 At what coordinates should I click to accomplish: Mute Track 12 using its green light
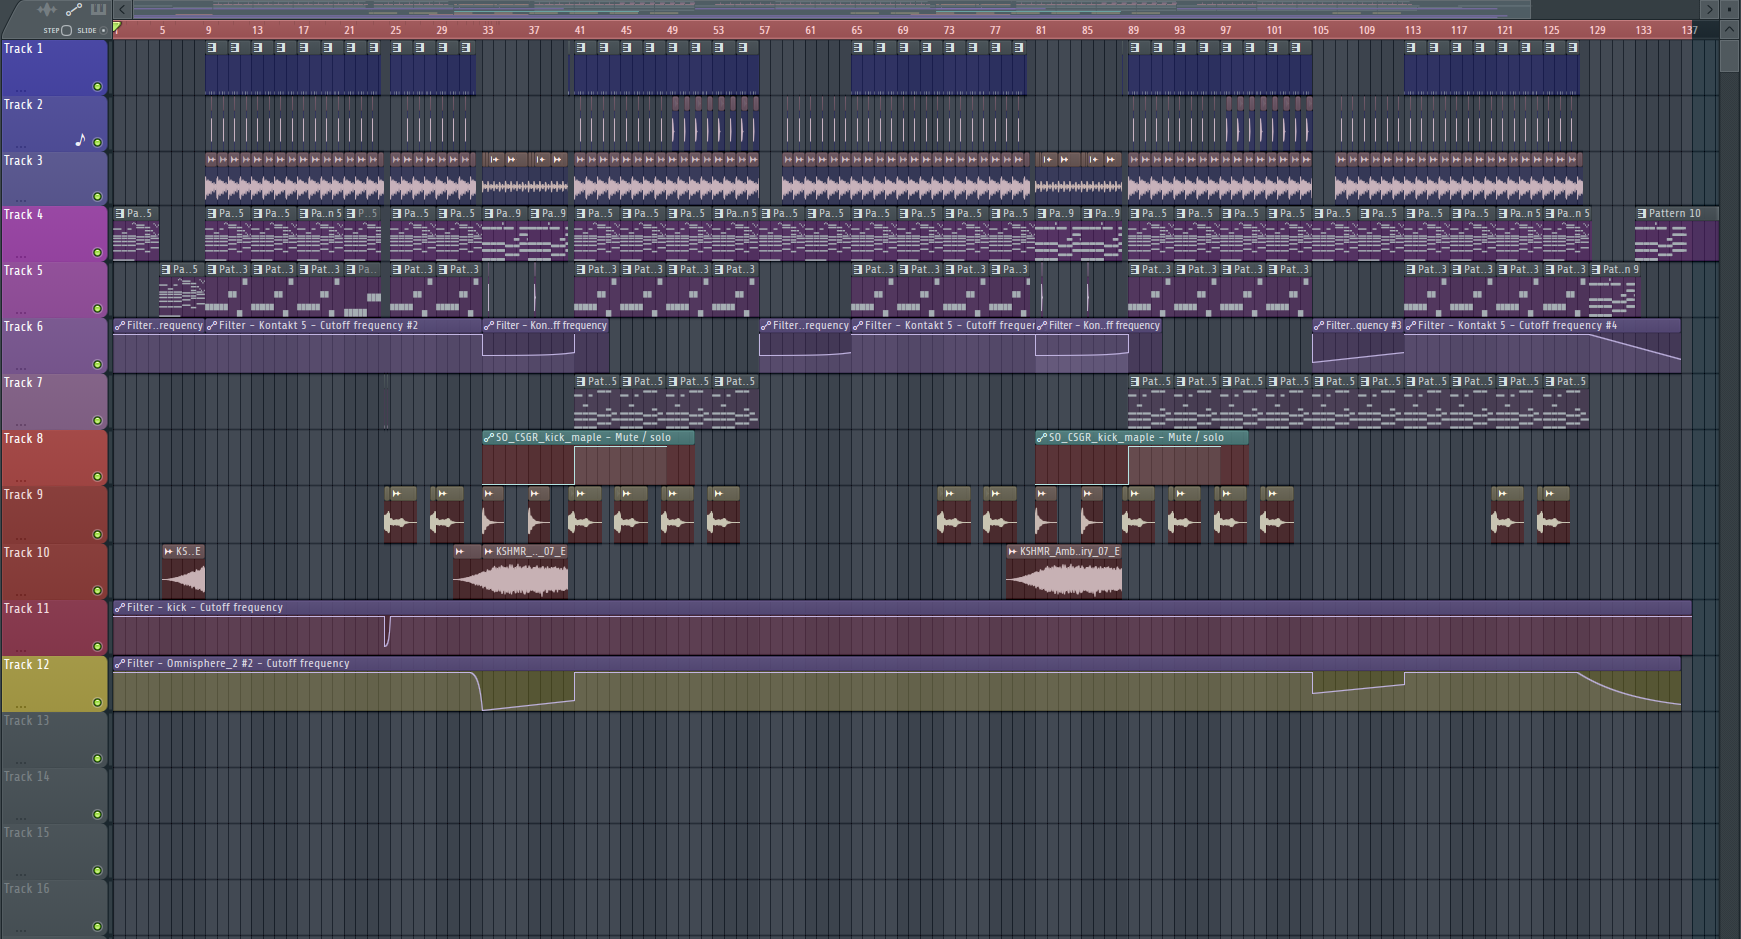click(97, 702)
